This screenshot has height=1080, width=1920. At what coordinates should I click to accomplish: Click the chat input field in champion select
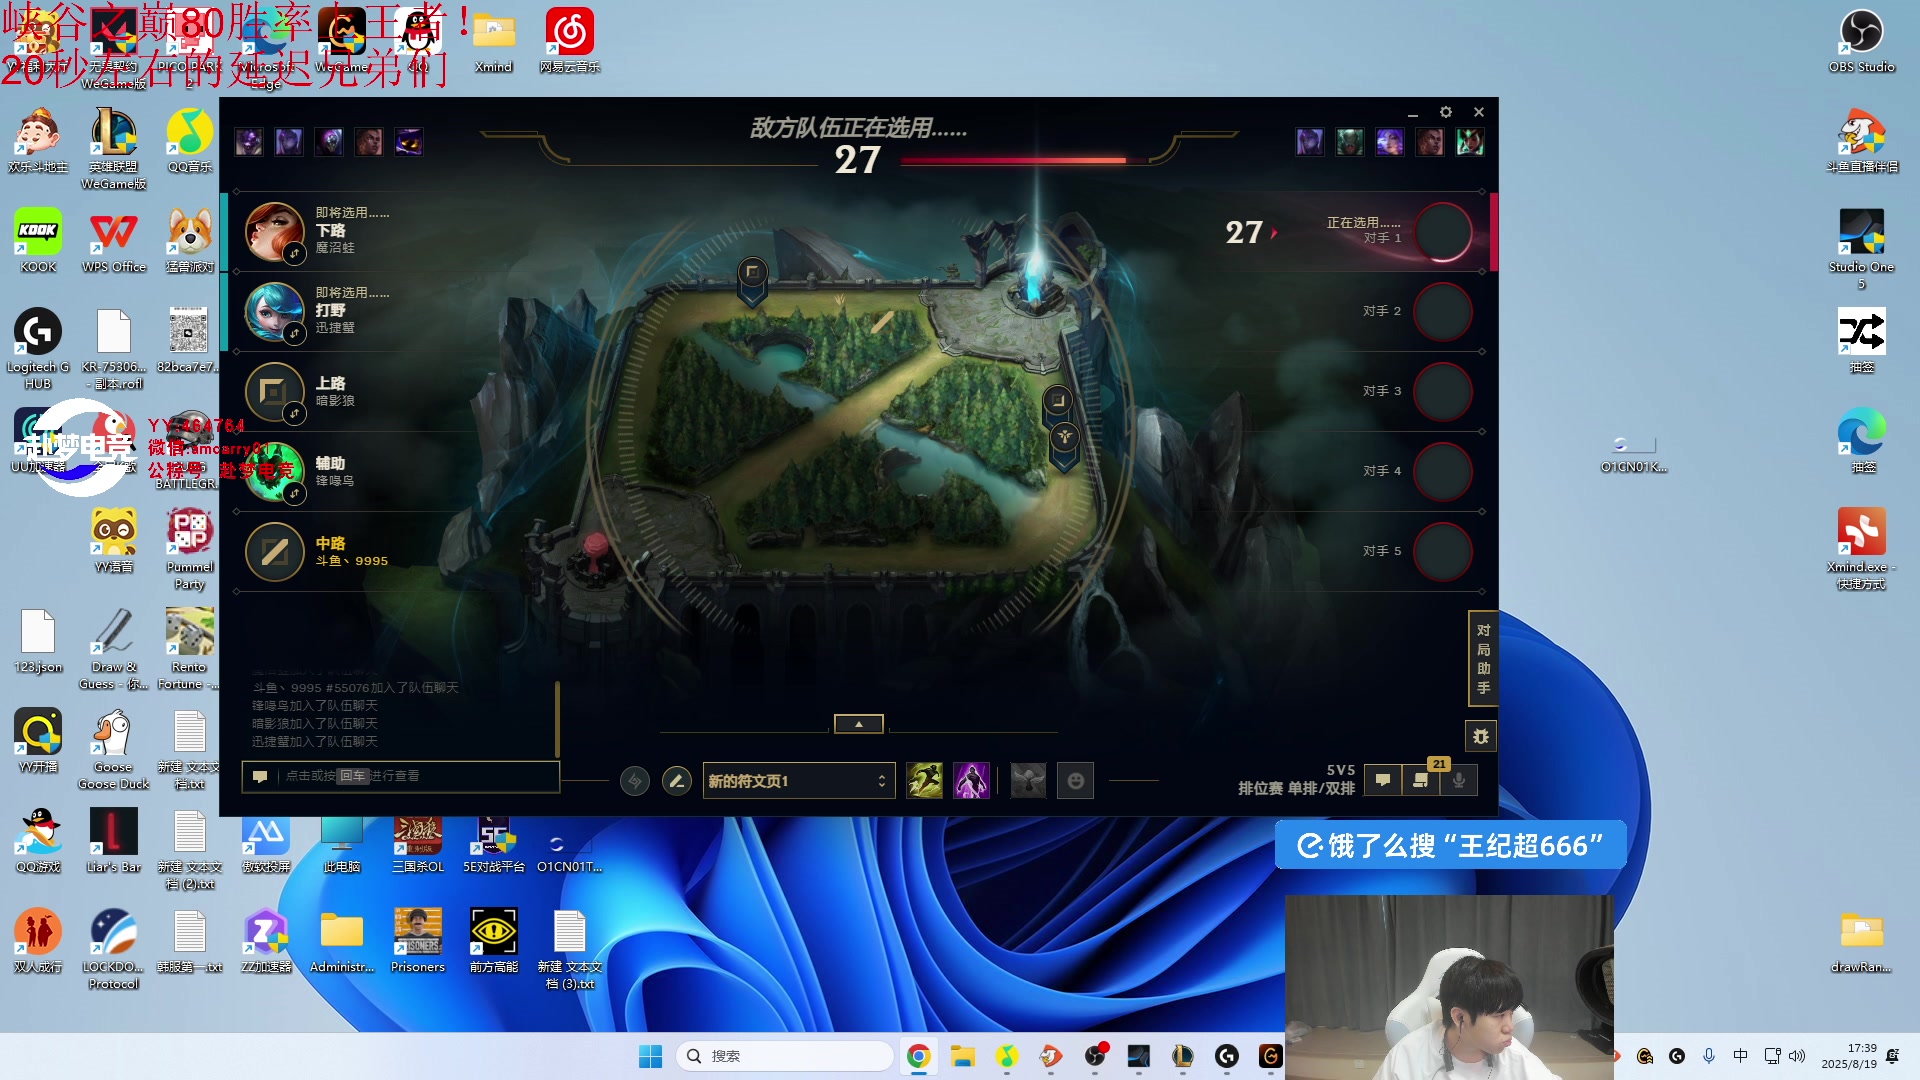400,776
